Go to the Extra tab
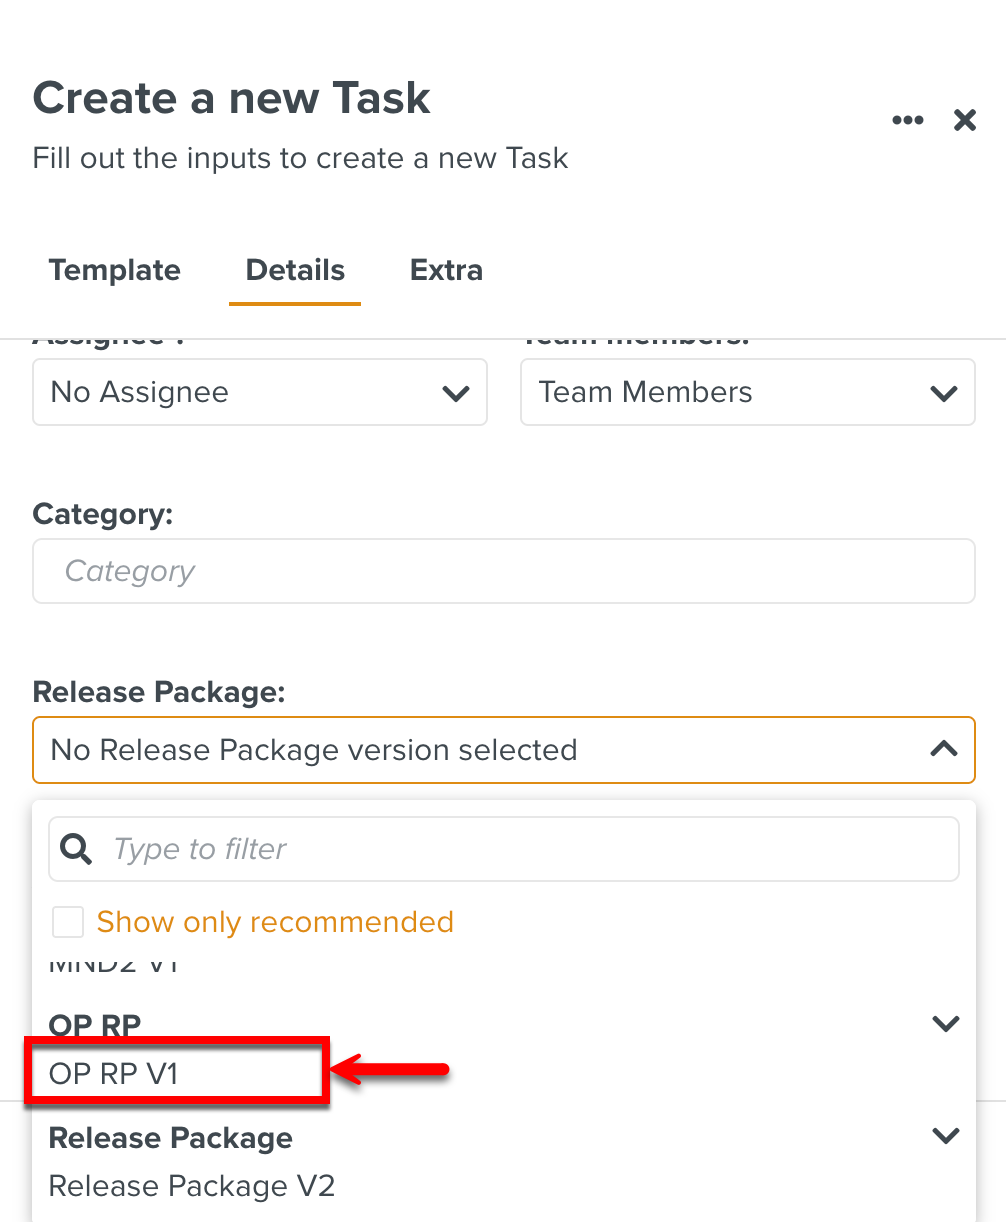This screenshot has width=1006, height=1222. click(x=446, y=270)
